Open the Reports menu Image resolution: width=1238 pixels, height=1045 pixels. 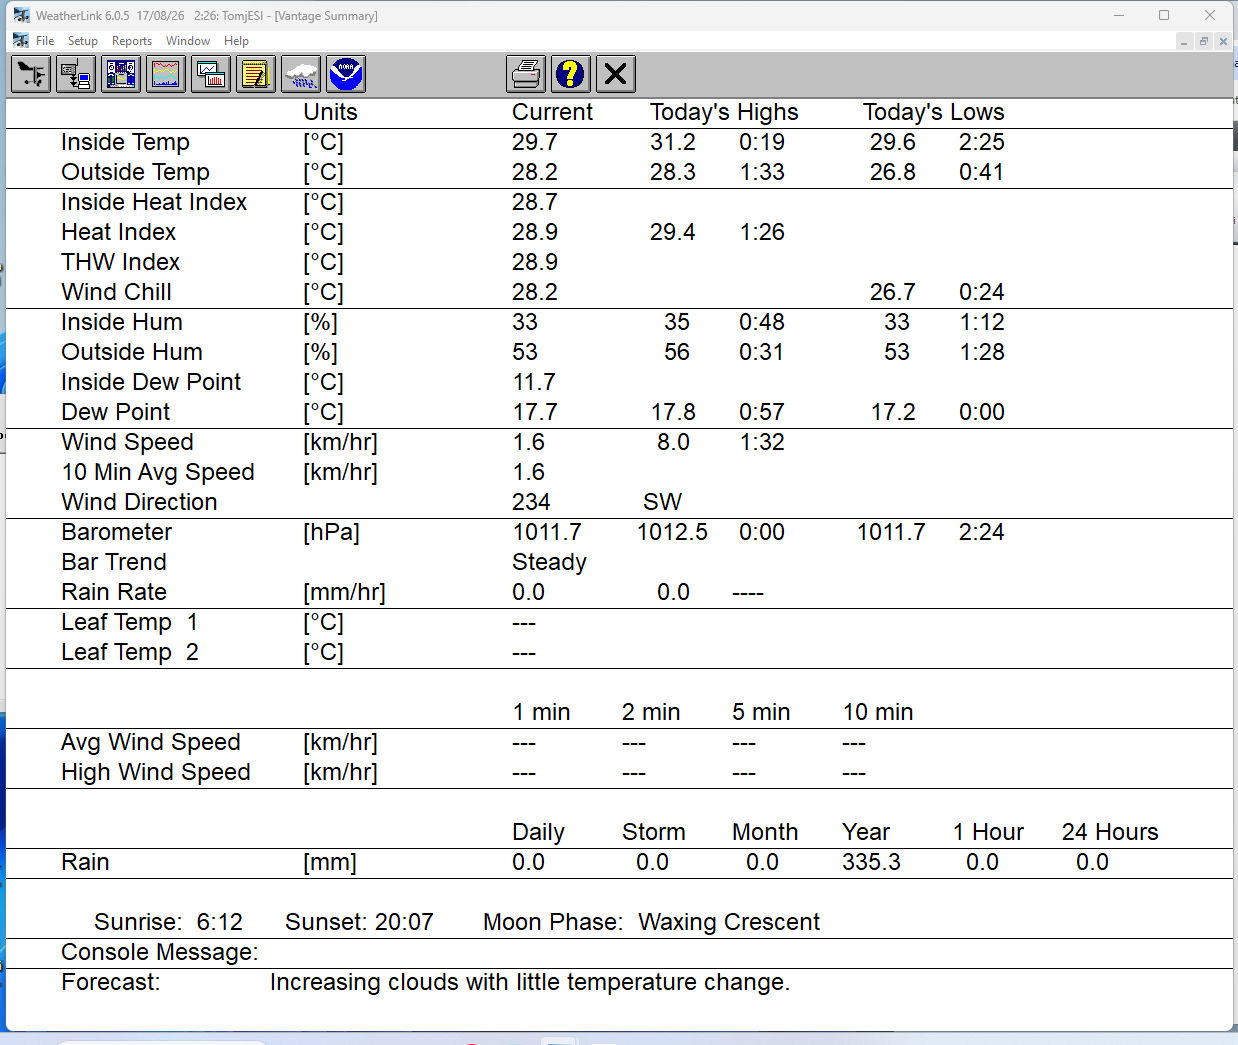point(132,41)
